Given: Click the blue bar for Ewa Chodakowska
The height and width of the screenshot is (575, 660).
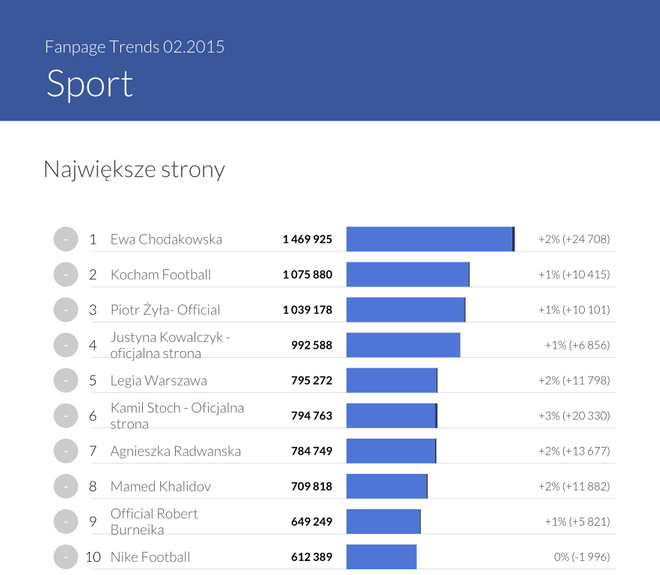Looking at the screenshot, I should [x=429, y=239].
